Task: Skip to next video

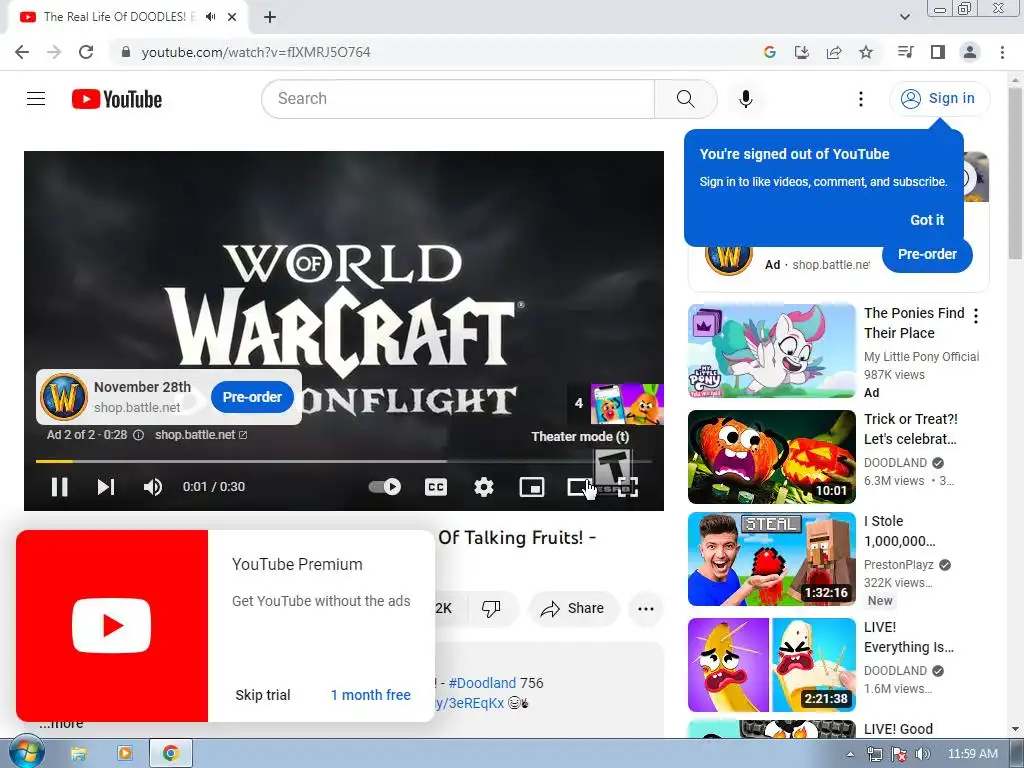Action: pos(106,487)
